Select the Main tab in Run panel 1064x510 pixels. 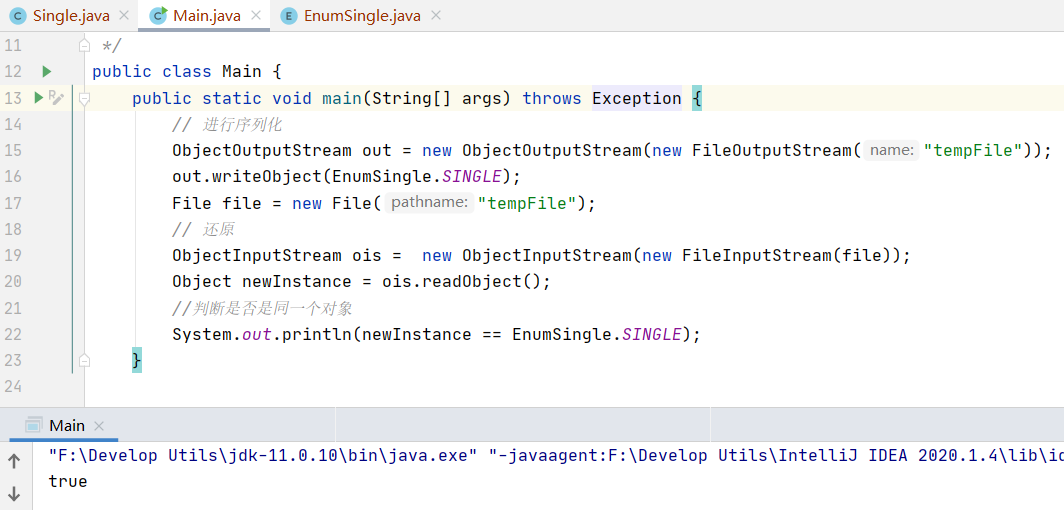[67, 425]
